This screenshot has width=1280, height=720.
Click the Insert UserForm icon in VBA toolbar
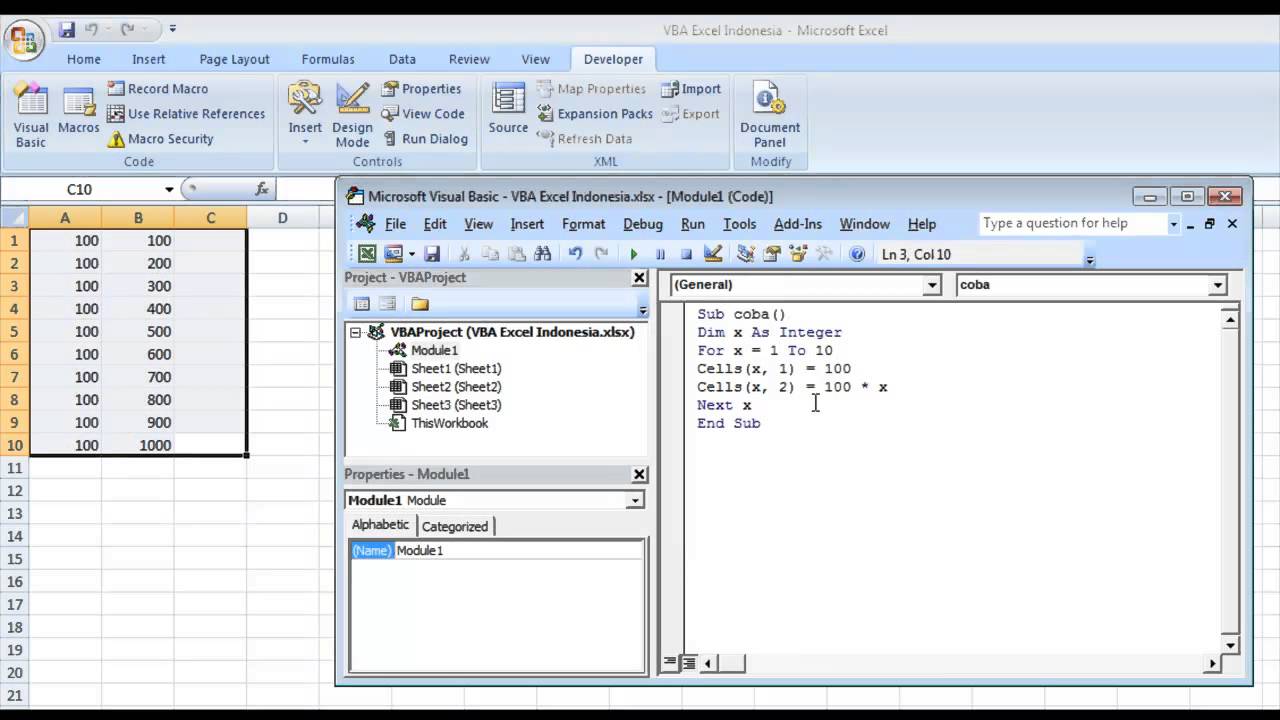tap(393, 254)
